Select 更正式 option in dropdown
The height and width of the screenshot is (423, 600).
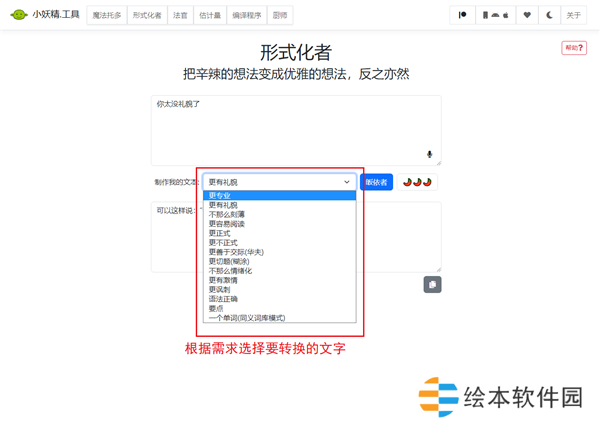pyautogui.click(x=220, y=233)
